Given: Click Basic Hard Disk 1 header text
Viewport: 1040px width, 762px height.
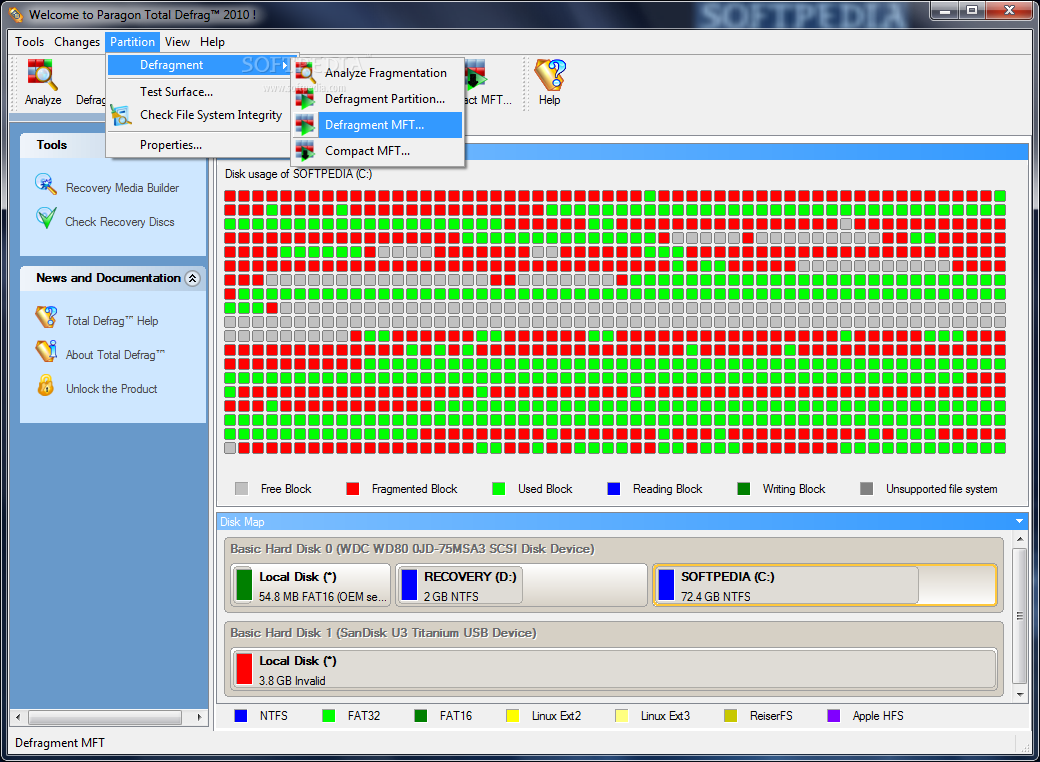Looking at the screenshot, I should pyautogui.click(x=383, y=633).
